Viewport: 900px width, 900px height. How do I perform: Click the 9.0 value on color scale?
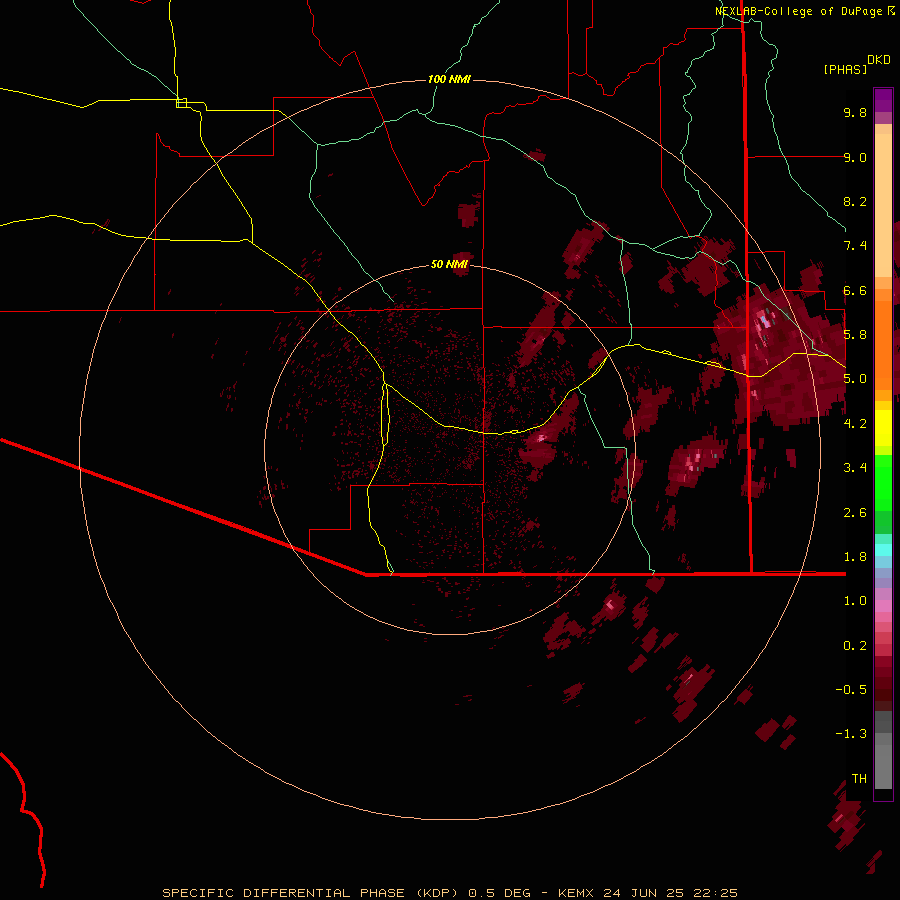[855, 157]
